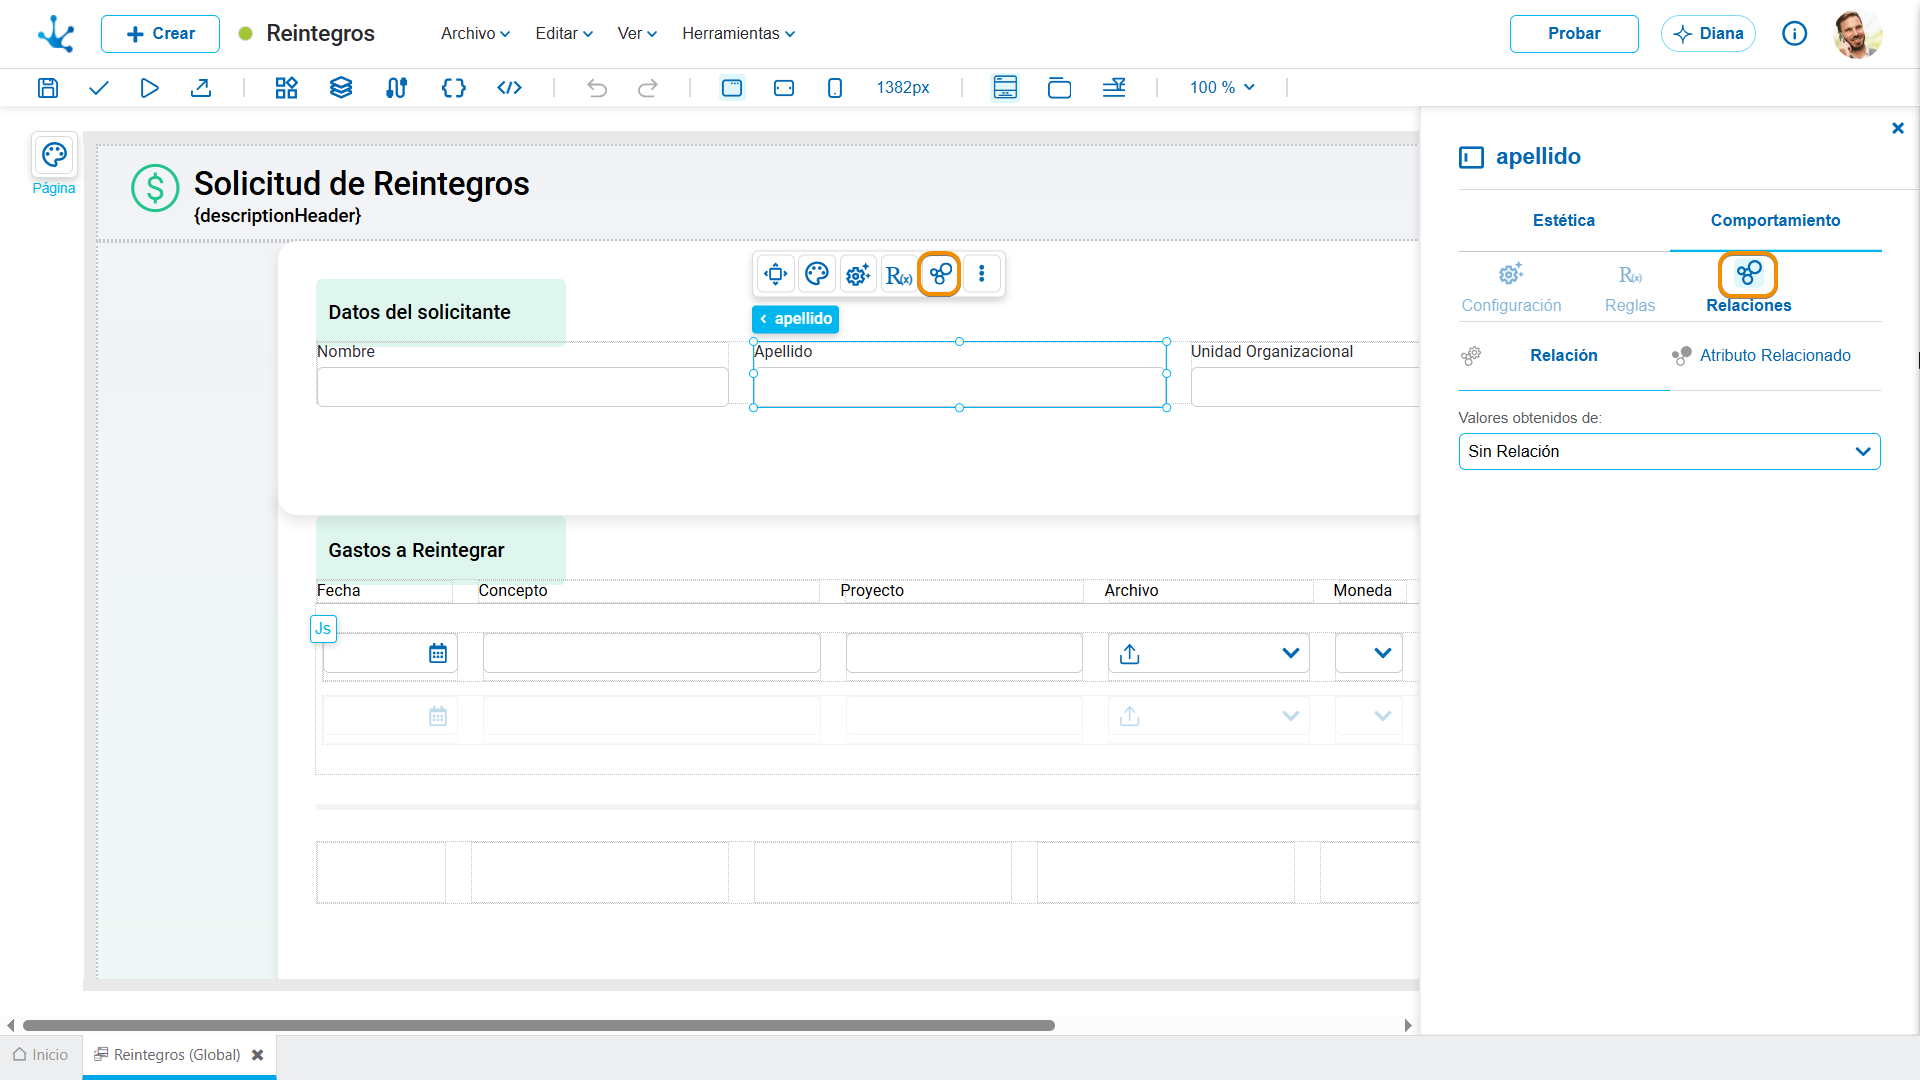Open the code brackets editor icon

[x=454, y=88]
